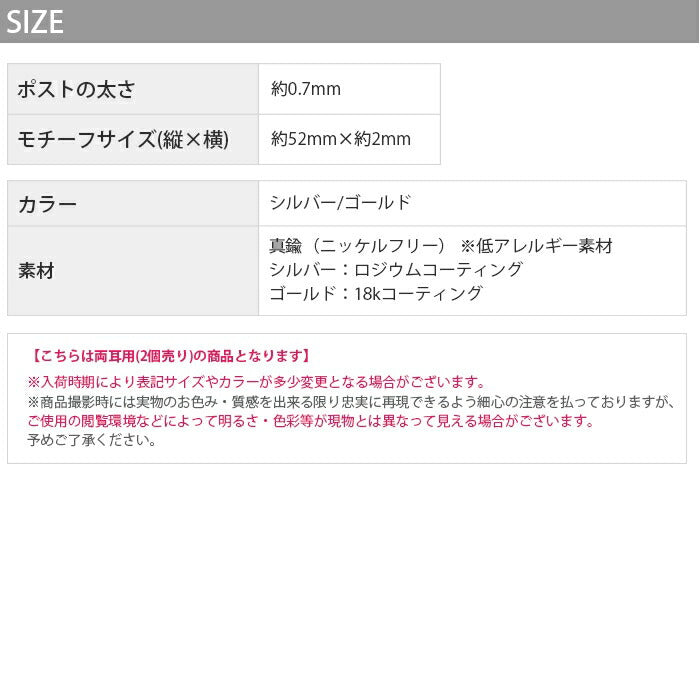The width and height of the screenshot is (700, 700).
Task: Click the 予めご了承ください text
Action: coord(92,440)
